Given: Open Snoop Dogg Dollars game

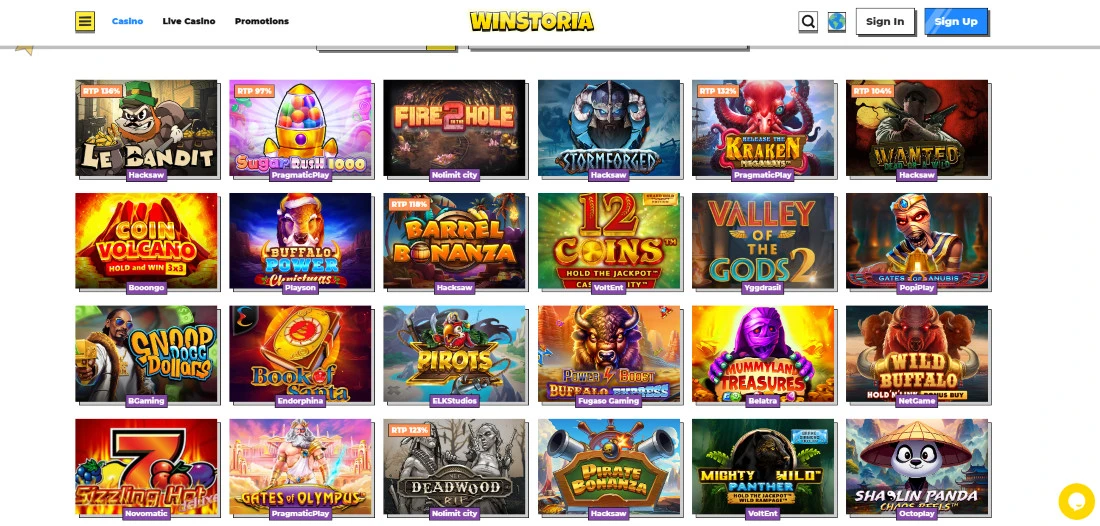Looking at the screenshot, I should pyautogui.click(x=146, y=353).
